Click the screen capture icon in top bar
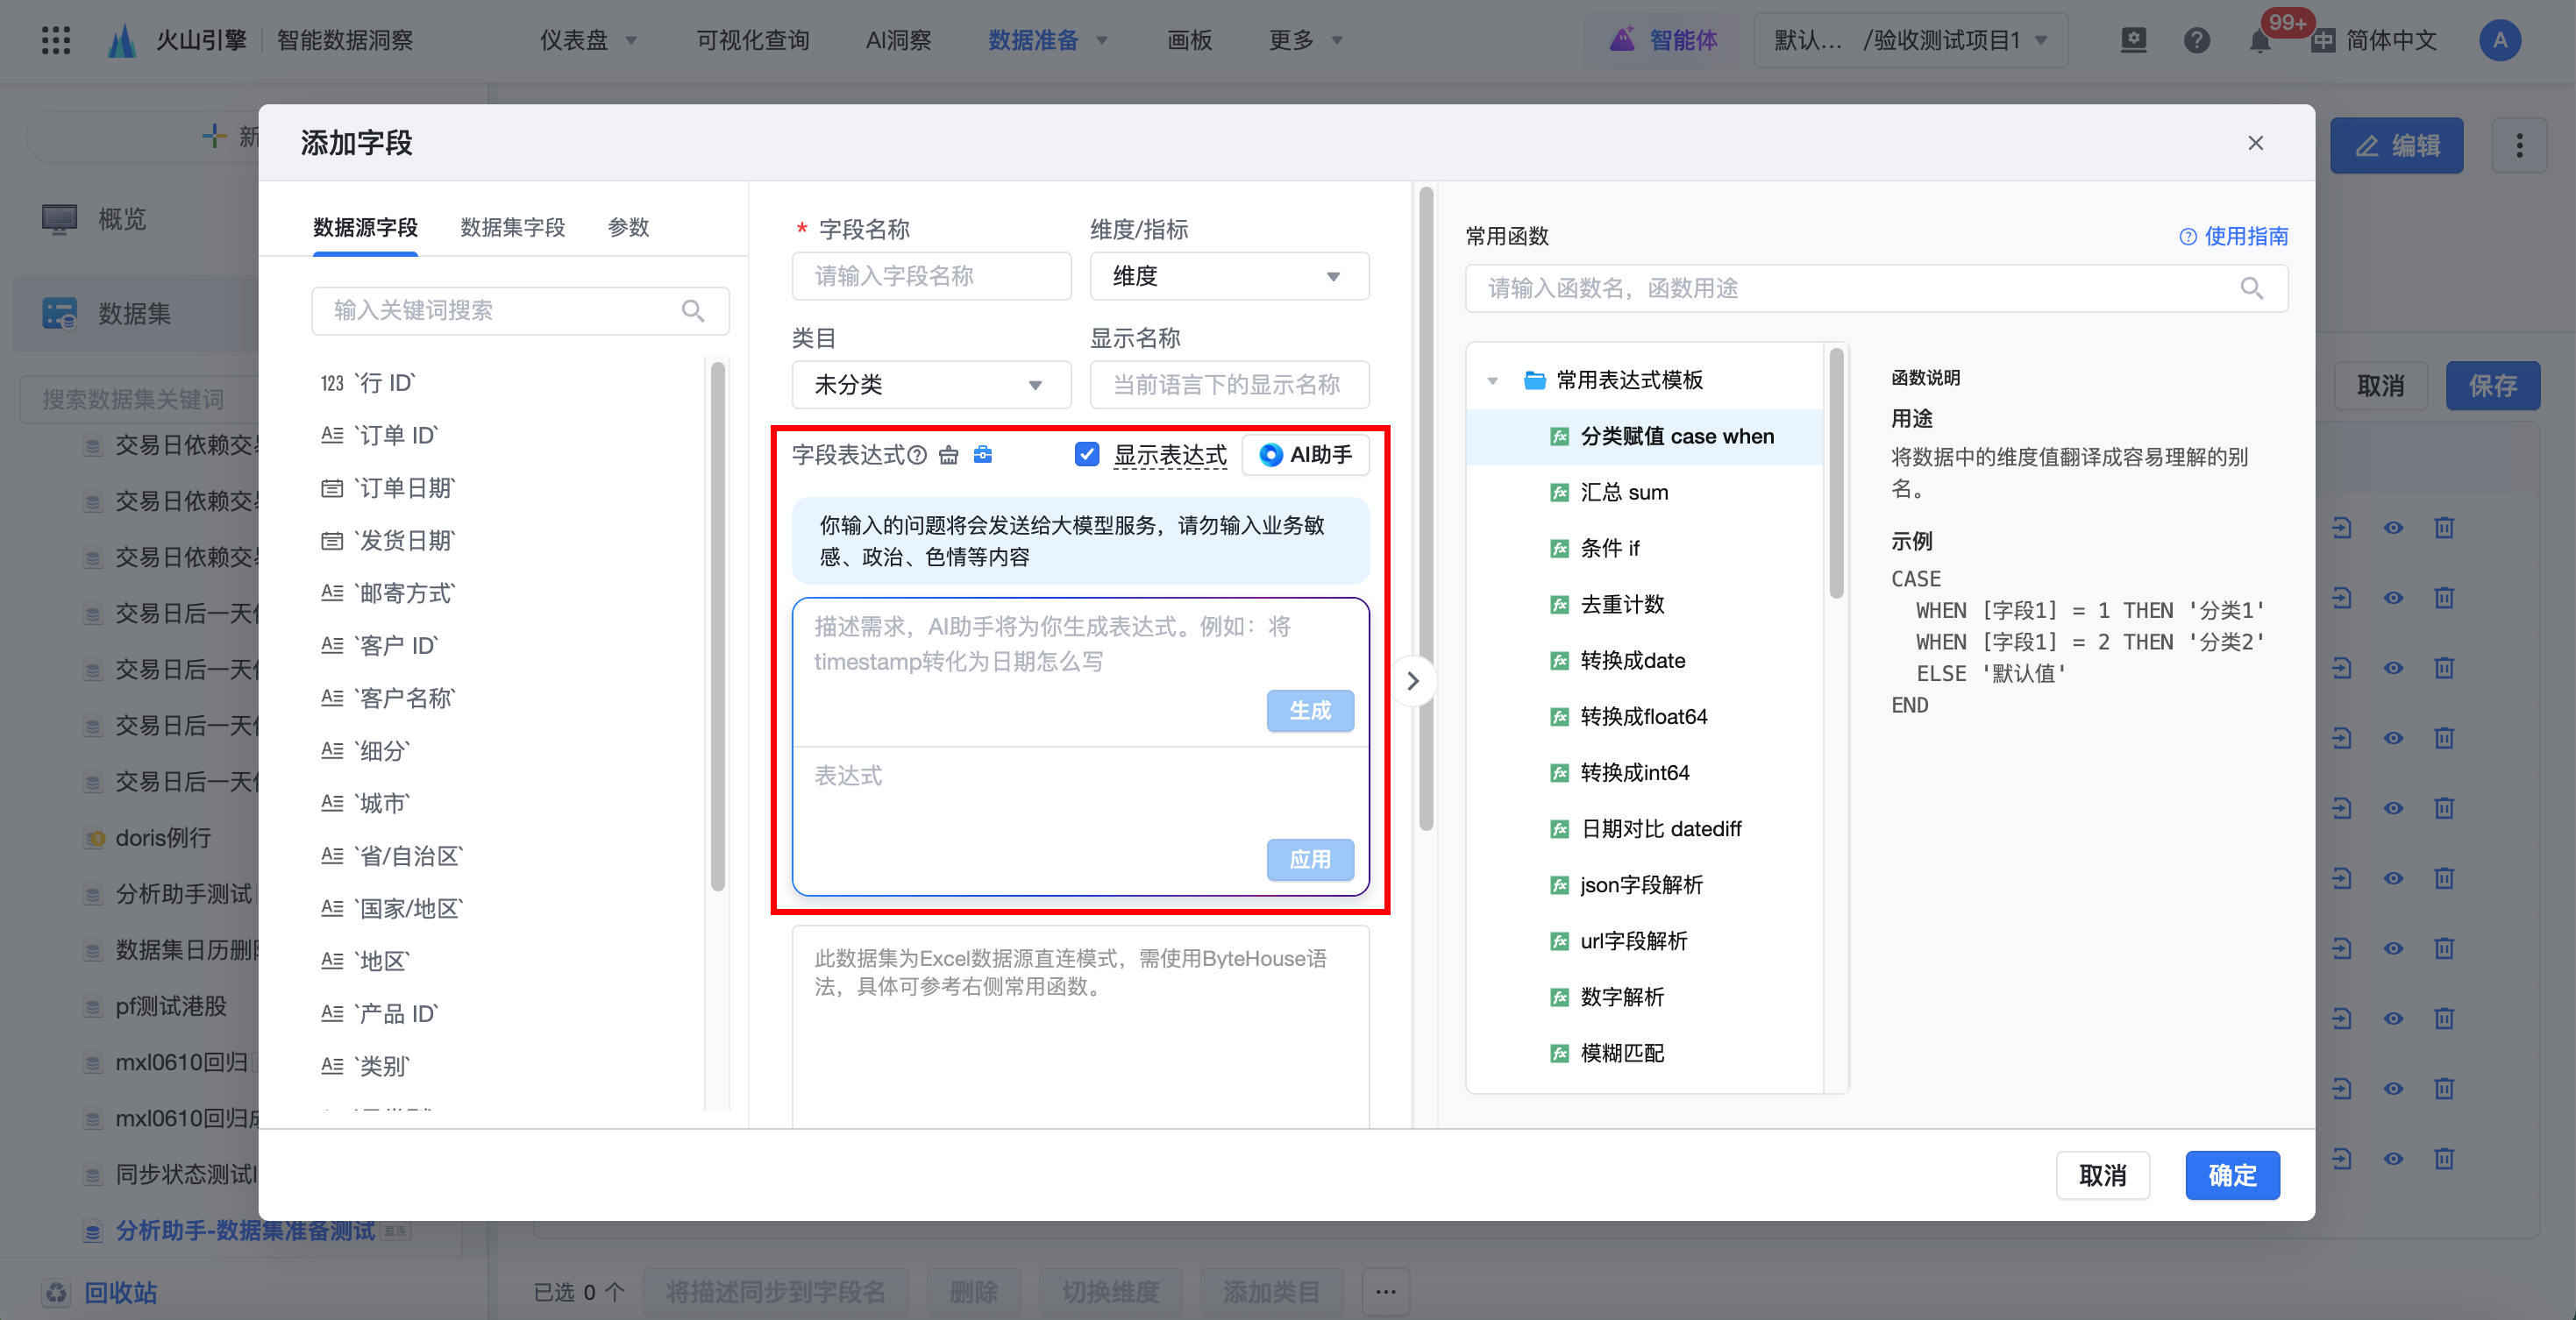Image resolution: width=2576 pixels, height=1320 pixels. (2134, 40)
